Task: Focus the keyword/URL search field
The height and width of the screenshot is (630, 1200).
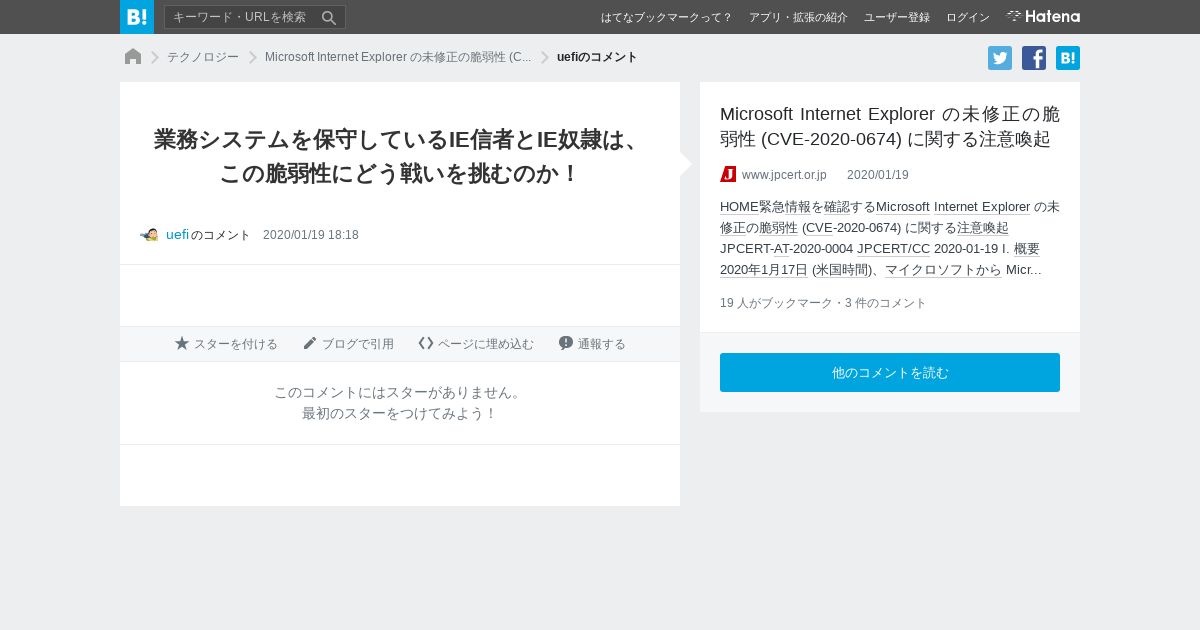Action: pos(255,17)
